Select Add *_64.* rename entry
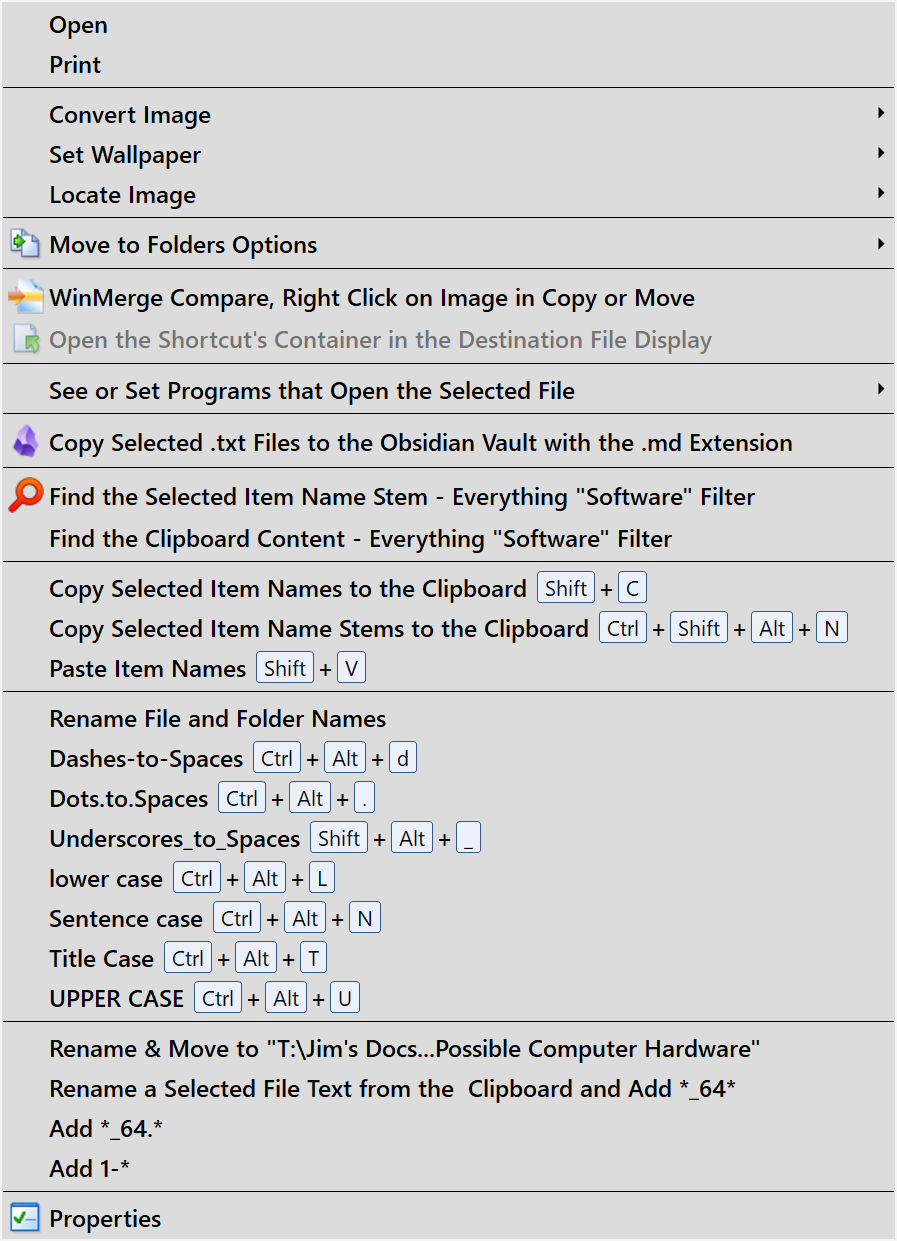The width and height of the screenshot is (897, 1241). (x=105, y=1129)
